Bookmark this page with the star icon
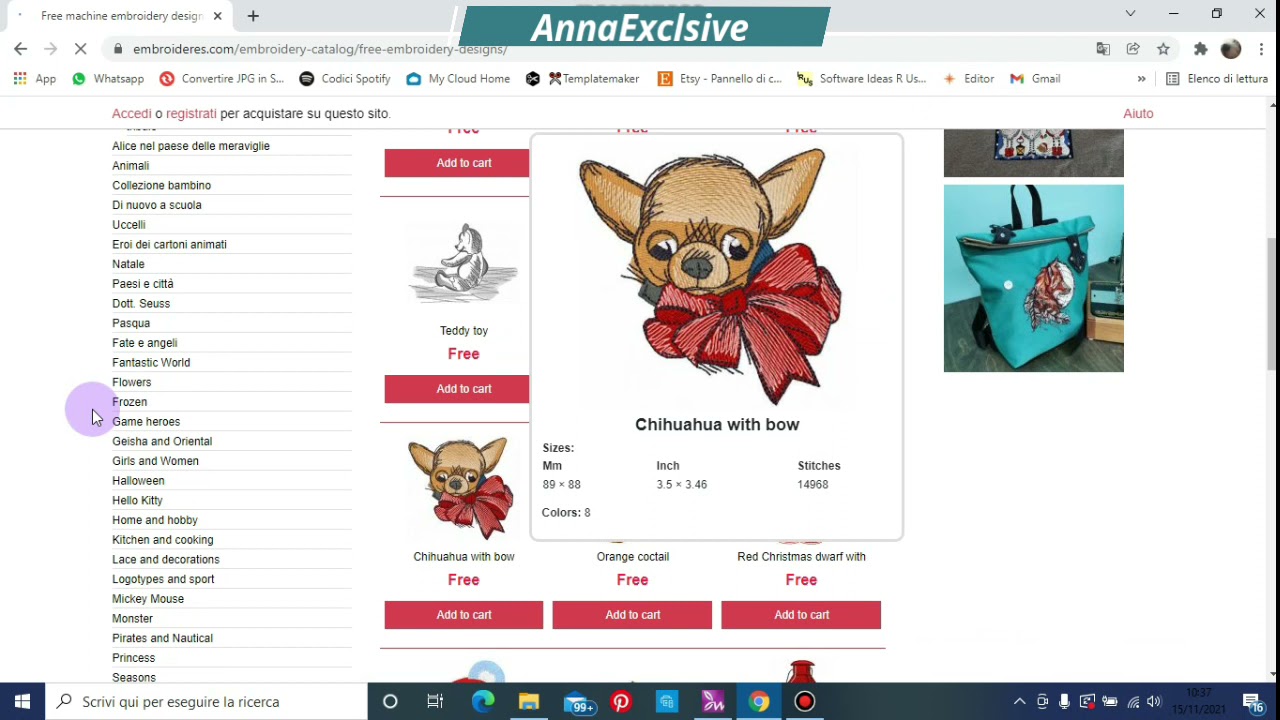 (1163, 49)
